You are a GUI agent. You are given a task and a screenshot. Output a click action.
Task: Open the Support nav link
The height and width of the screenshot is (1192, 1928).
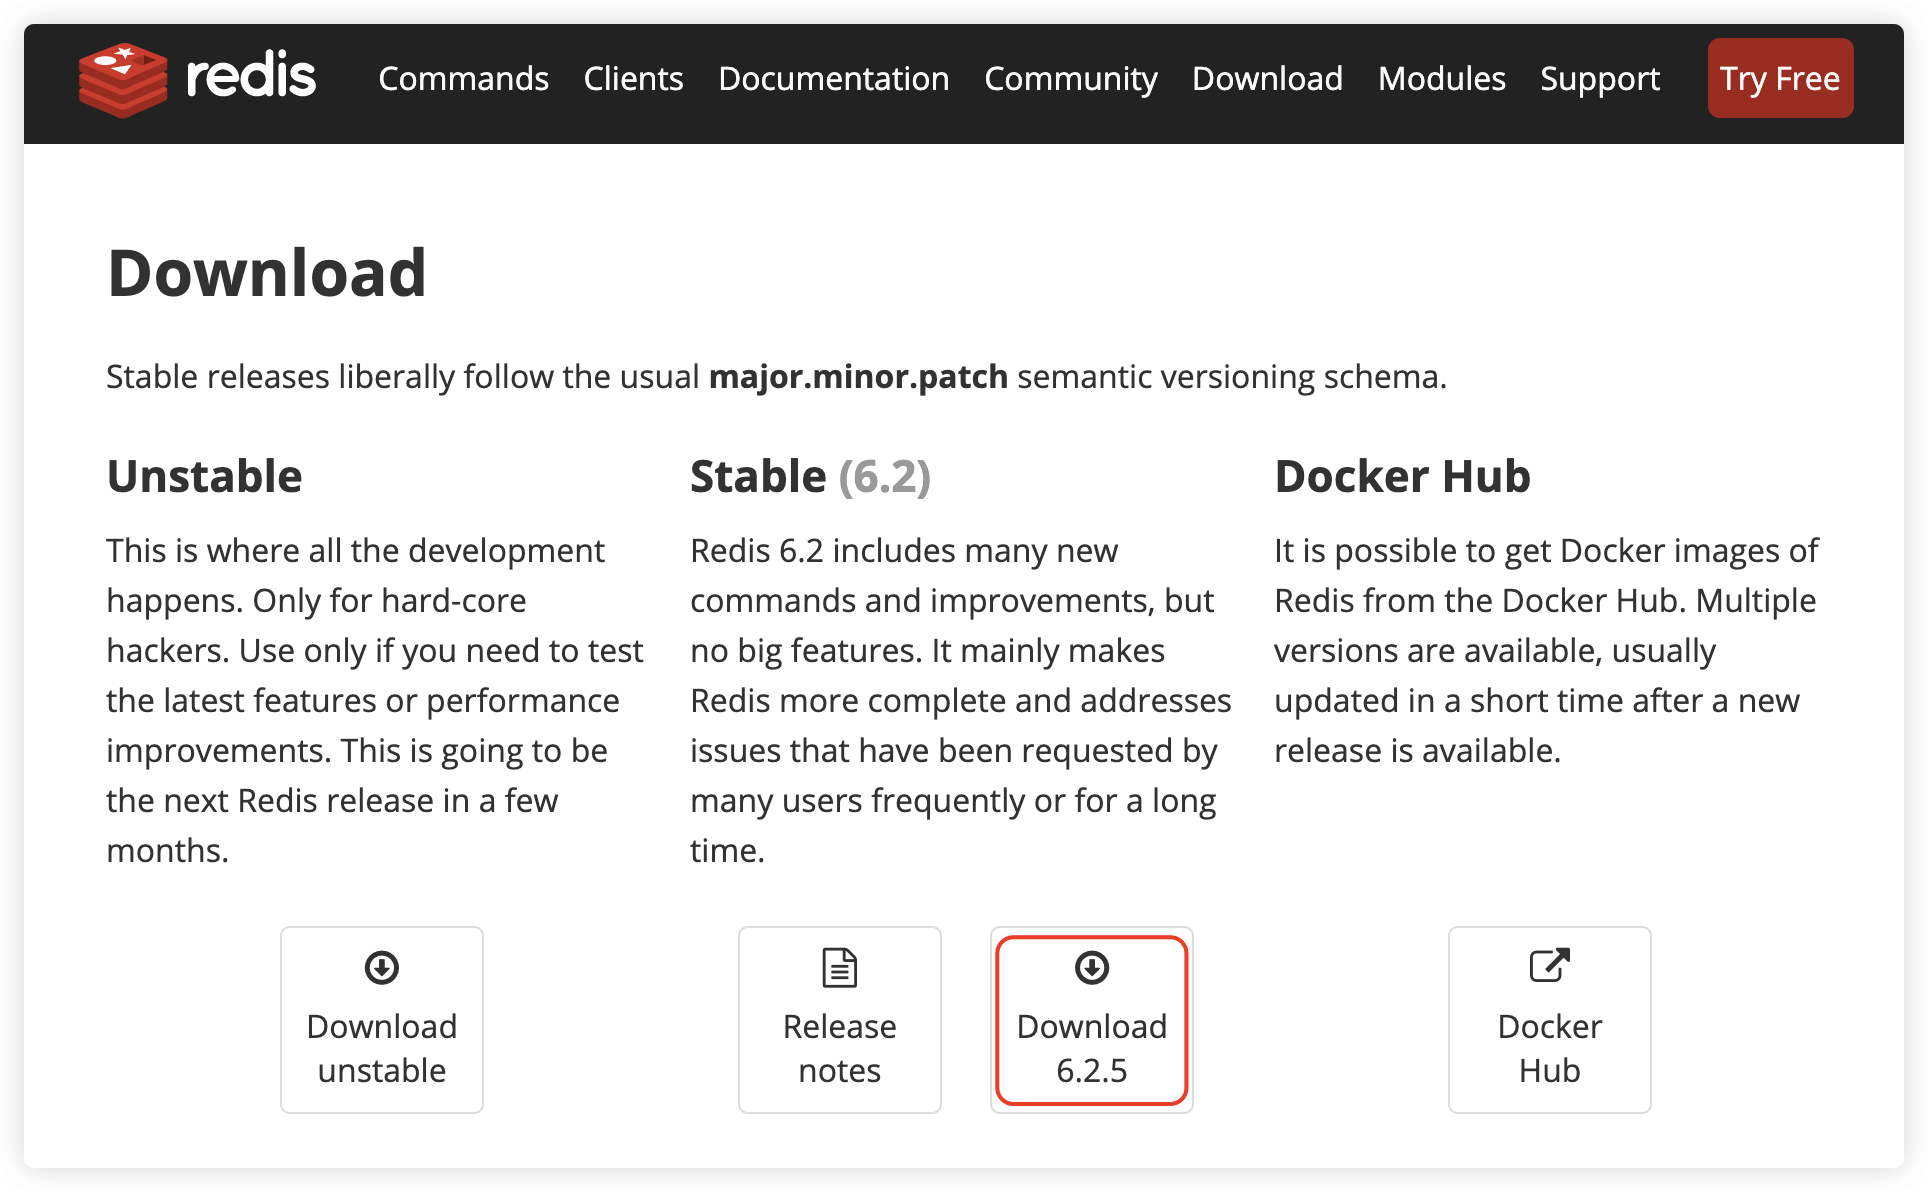[x=1600, y=79]
